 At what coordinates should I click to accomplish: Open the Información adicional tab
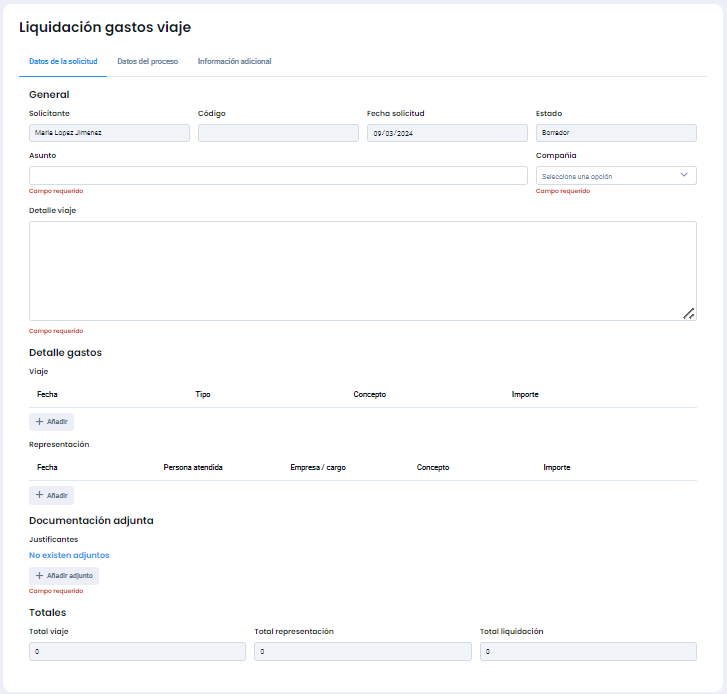pyautogui.click(x=234, y=62)
